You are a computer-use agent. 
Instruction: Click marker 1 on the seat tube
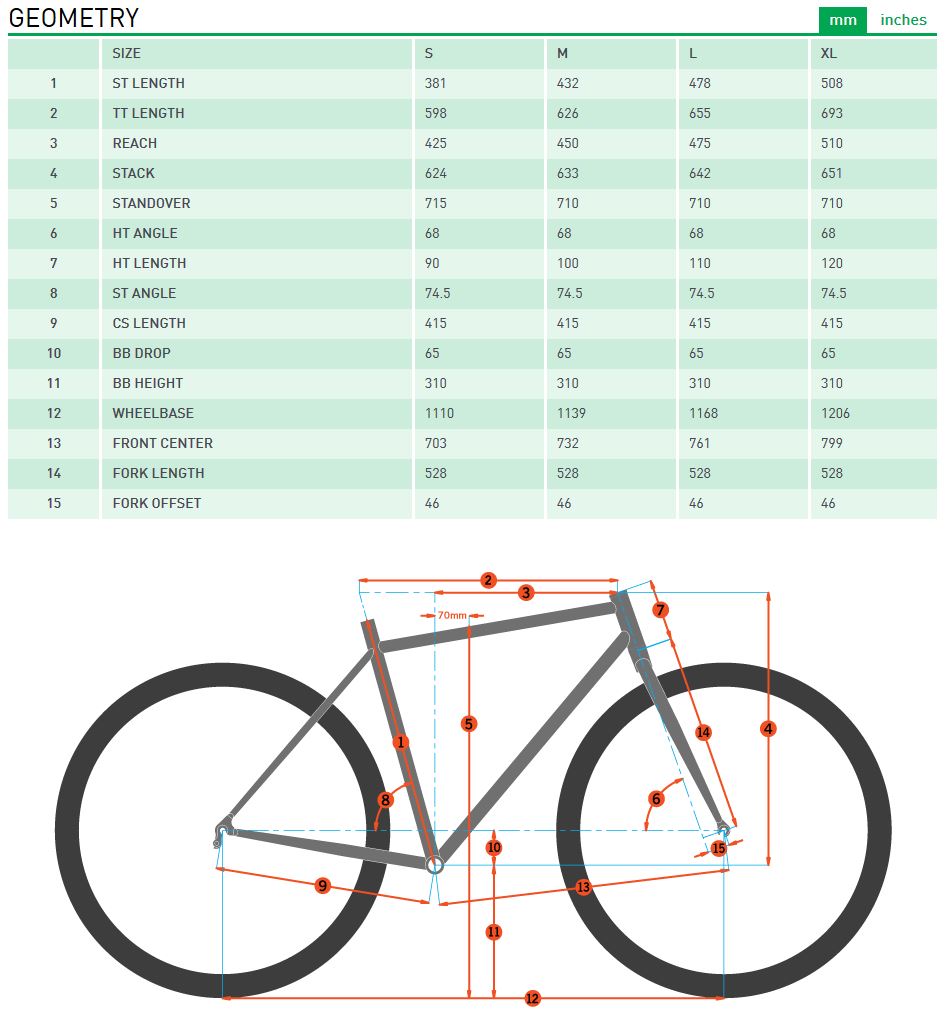401,742
